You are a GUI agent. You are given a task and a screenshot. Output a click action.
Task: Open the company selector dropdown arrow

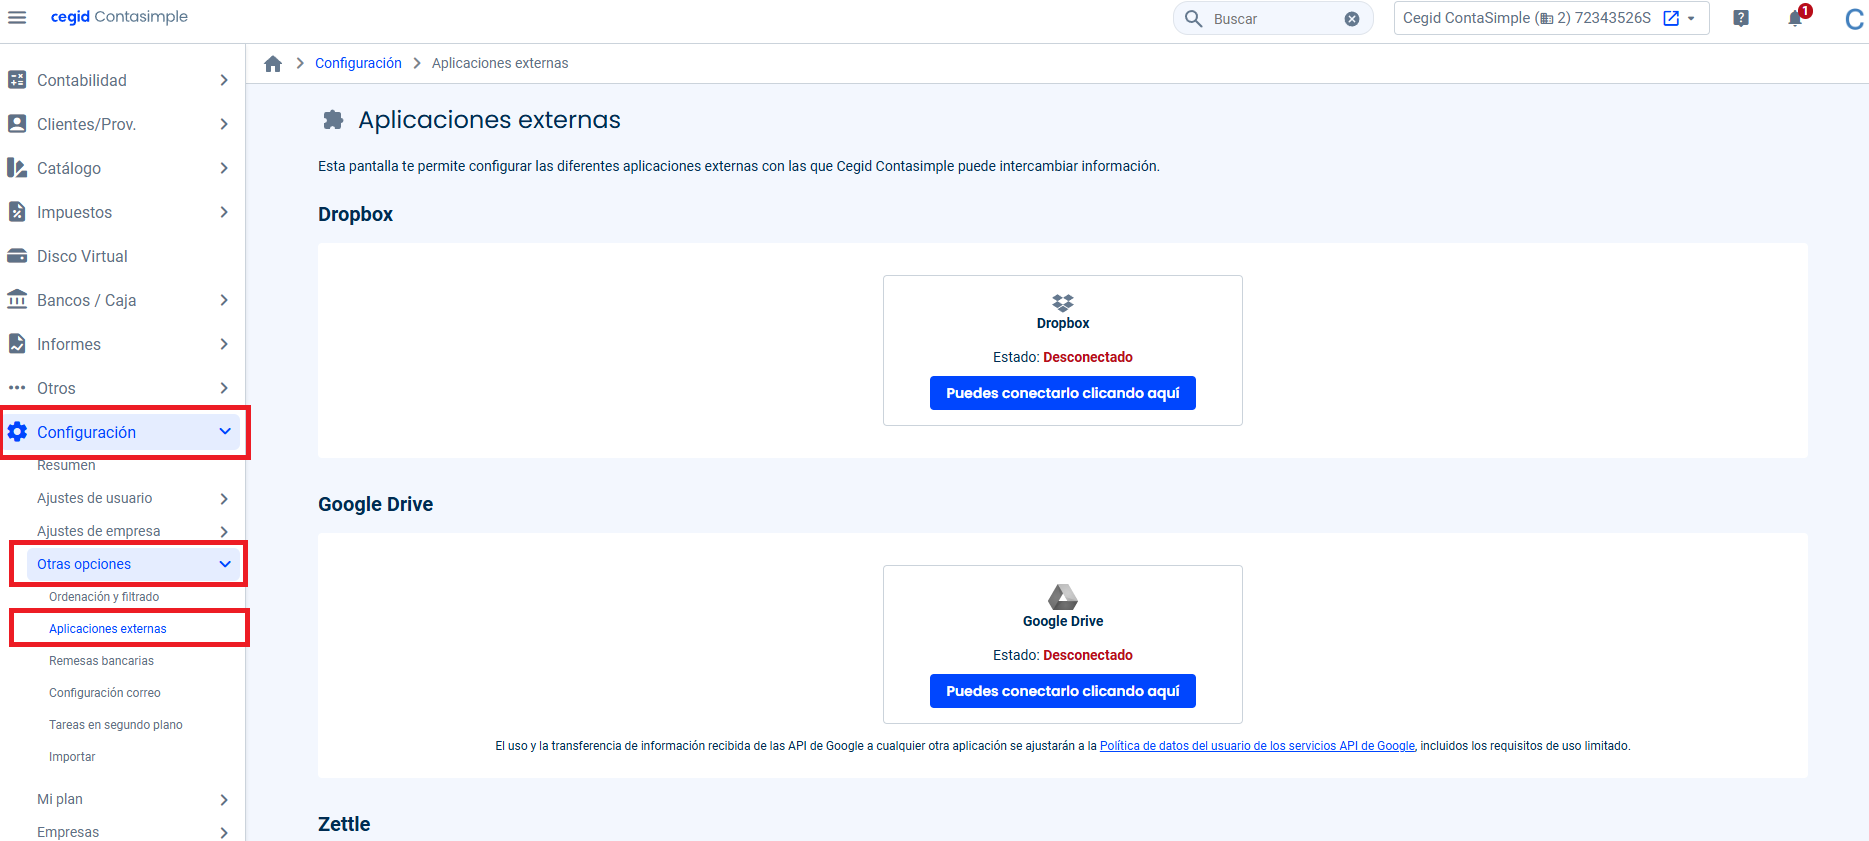[x=1691, y=19]
